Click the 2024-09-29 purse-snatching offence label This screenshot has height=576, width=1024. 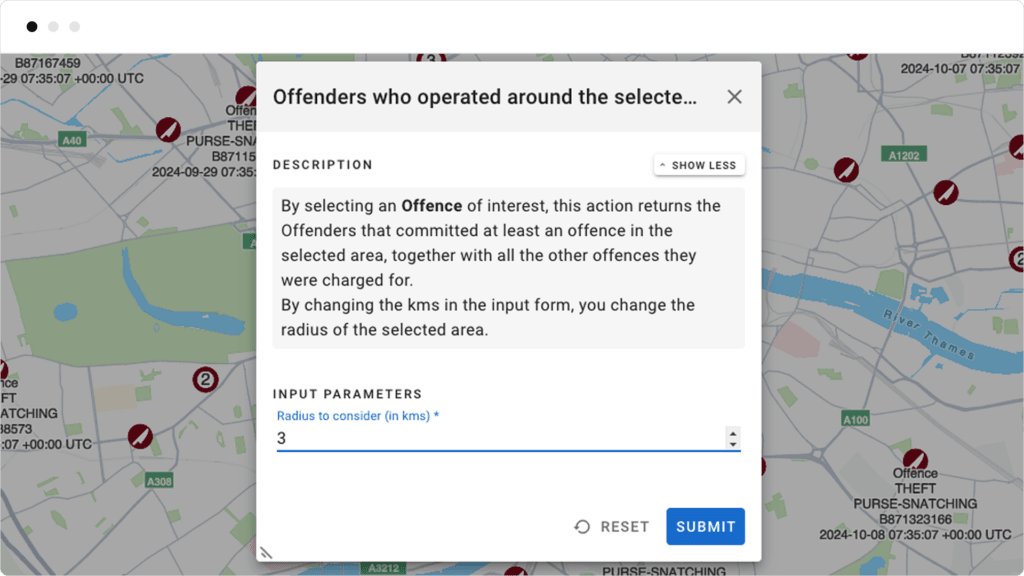pos(204,171)
